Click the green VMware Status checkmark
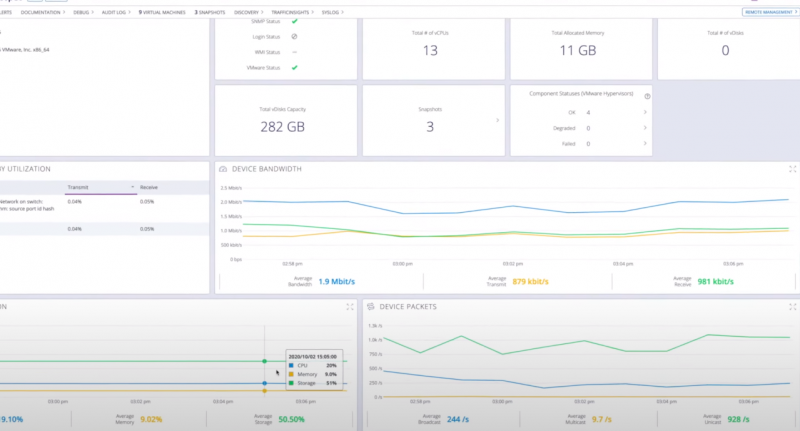The height and width of the screenshot is (431, 800). [294, 67]
